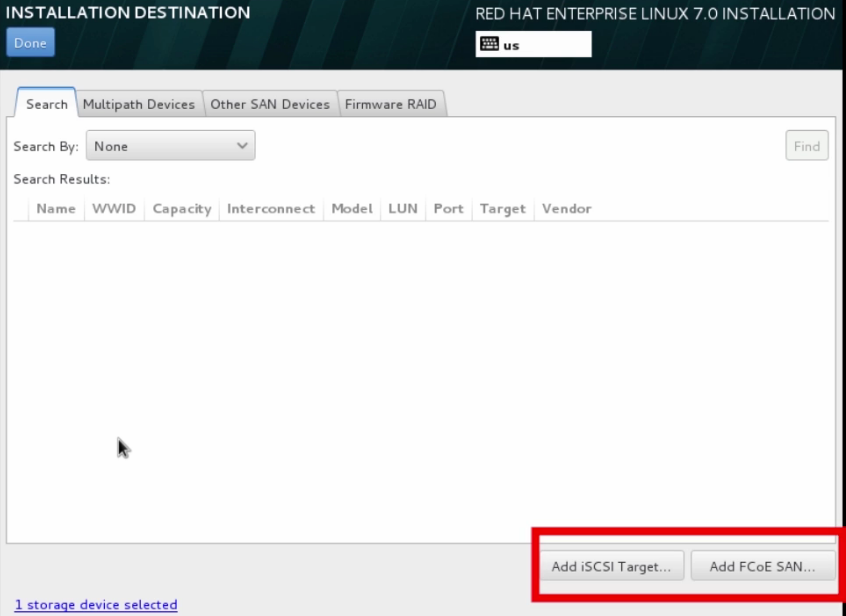Click the Vendor column header

click(567, 209)
